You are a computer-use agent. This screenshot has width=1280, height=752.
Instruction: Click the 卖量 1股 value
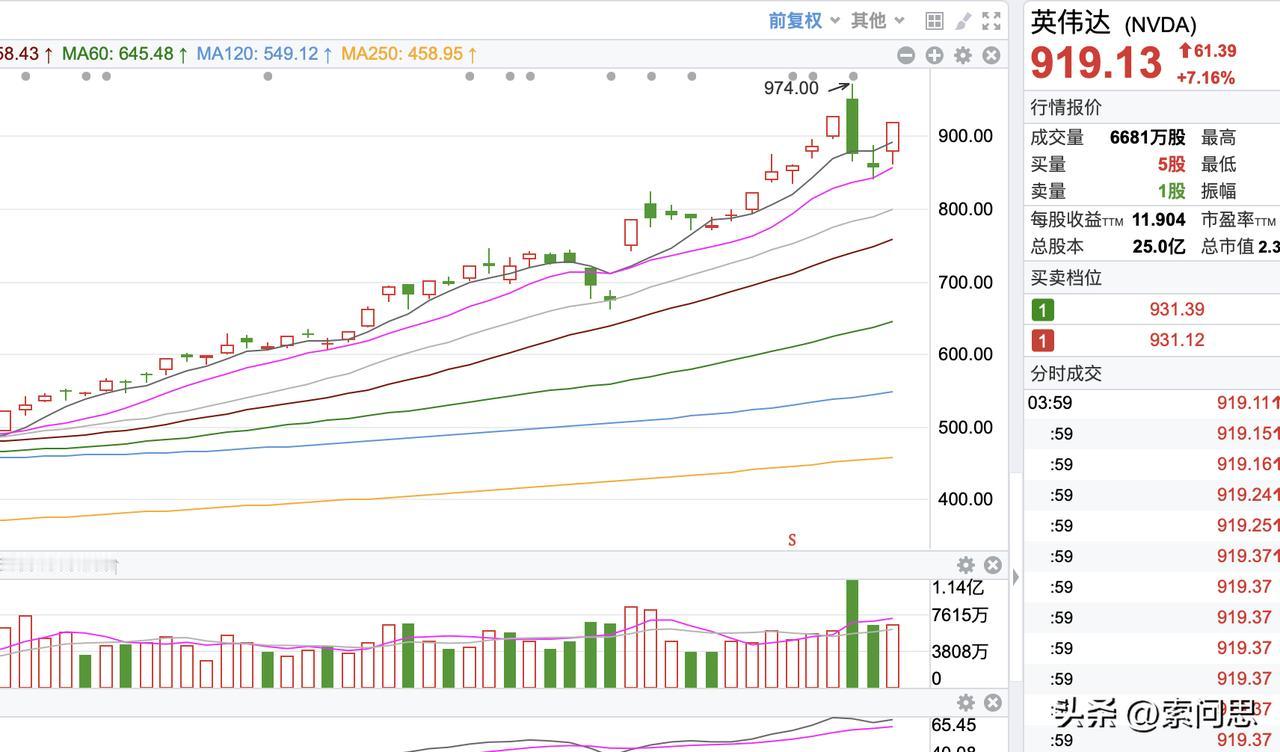[1172, 191]
